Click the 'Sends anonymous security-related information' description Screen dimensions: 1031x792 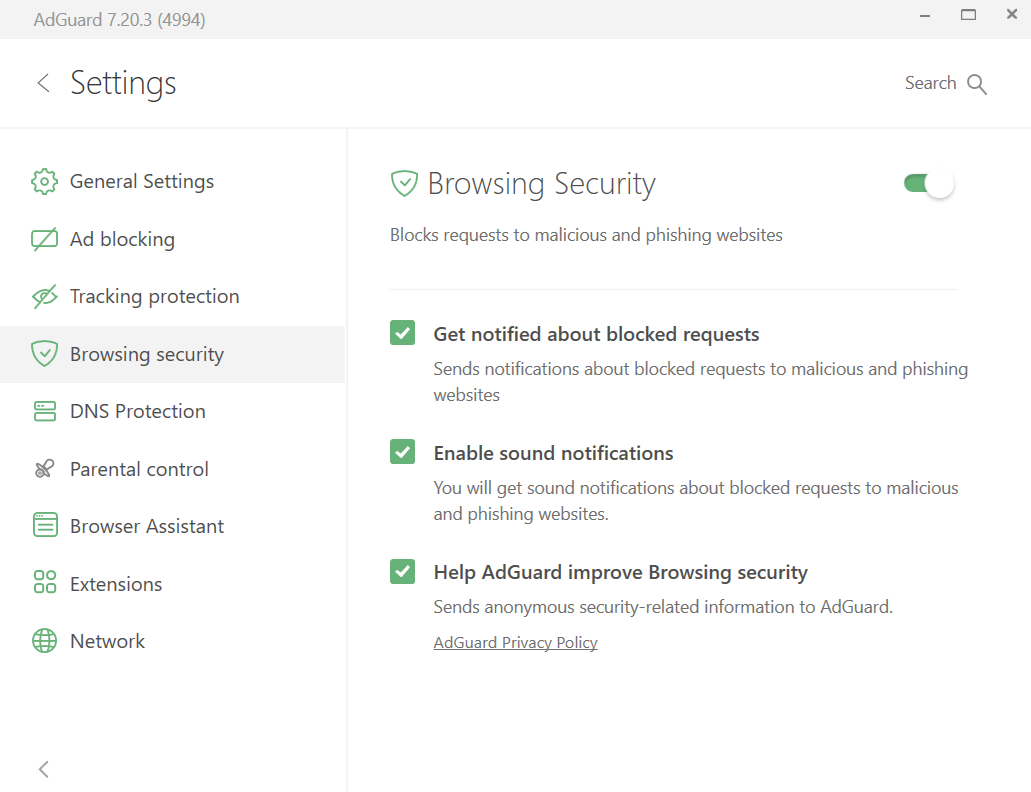(663, 607)
